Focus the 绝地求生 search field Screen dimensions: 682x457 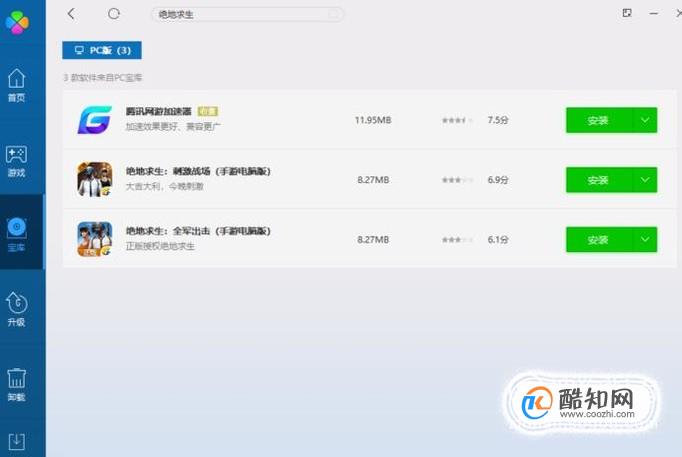248,14
